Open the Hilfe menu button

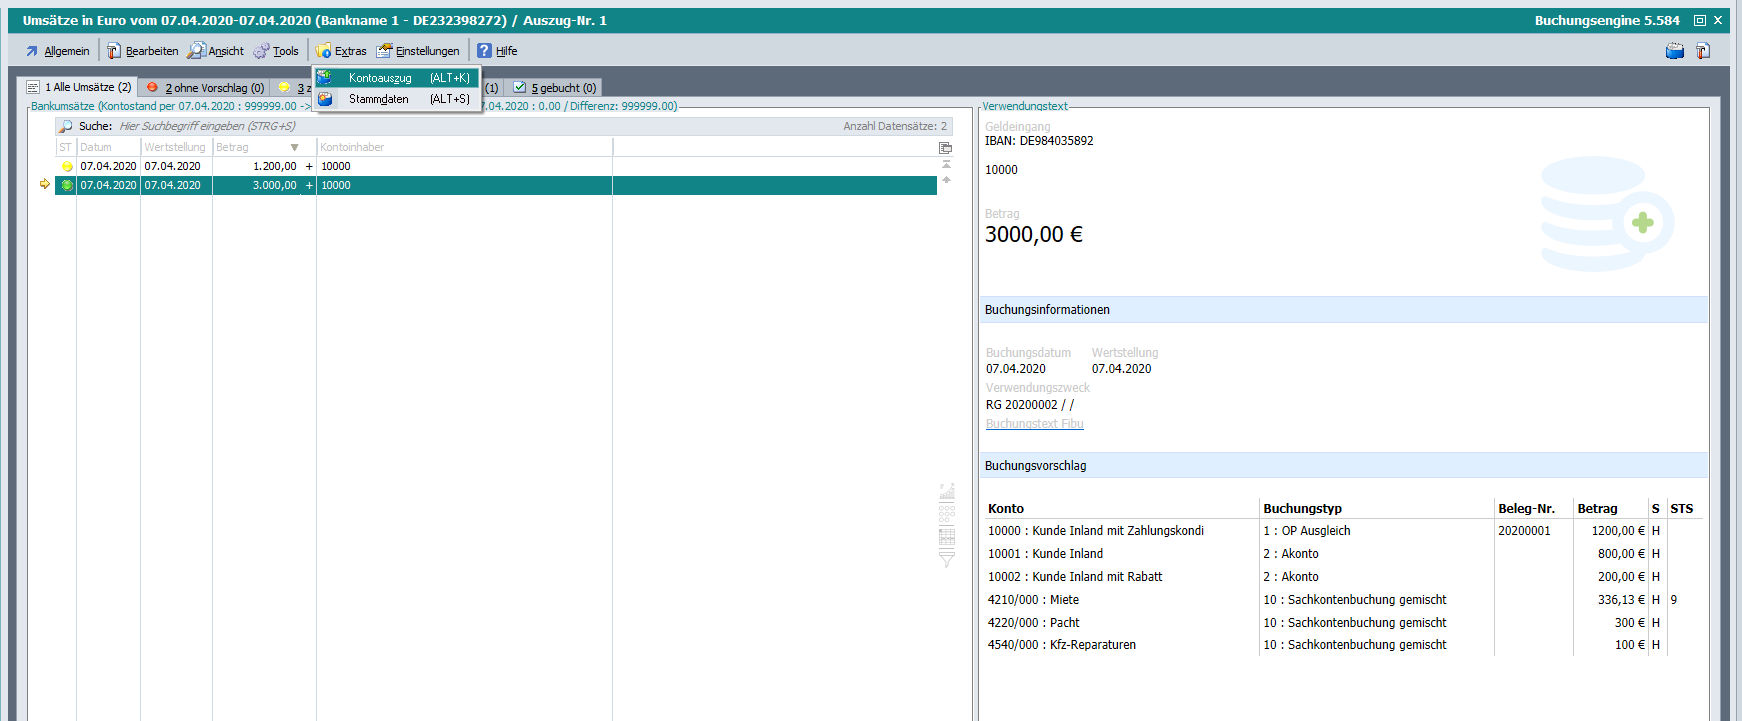[x=497, y=51]
